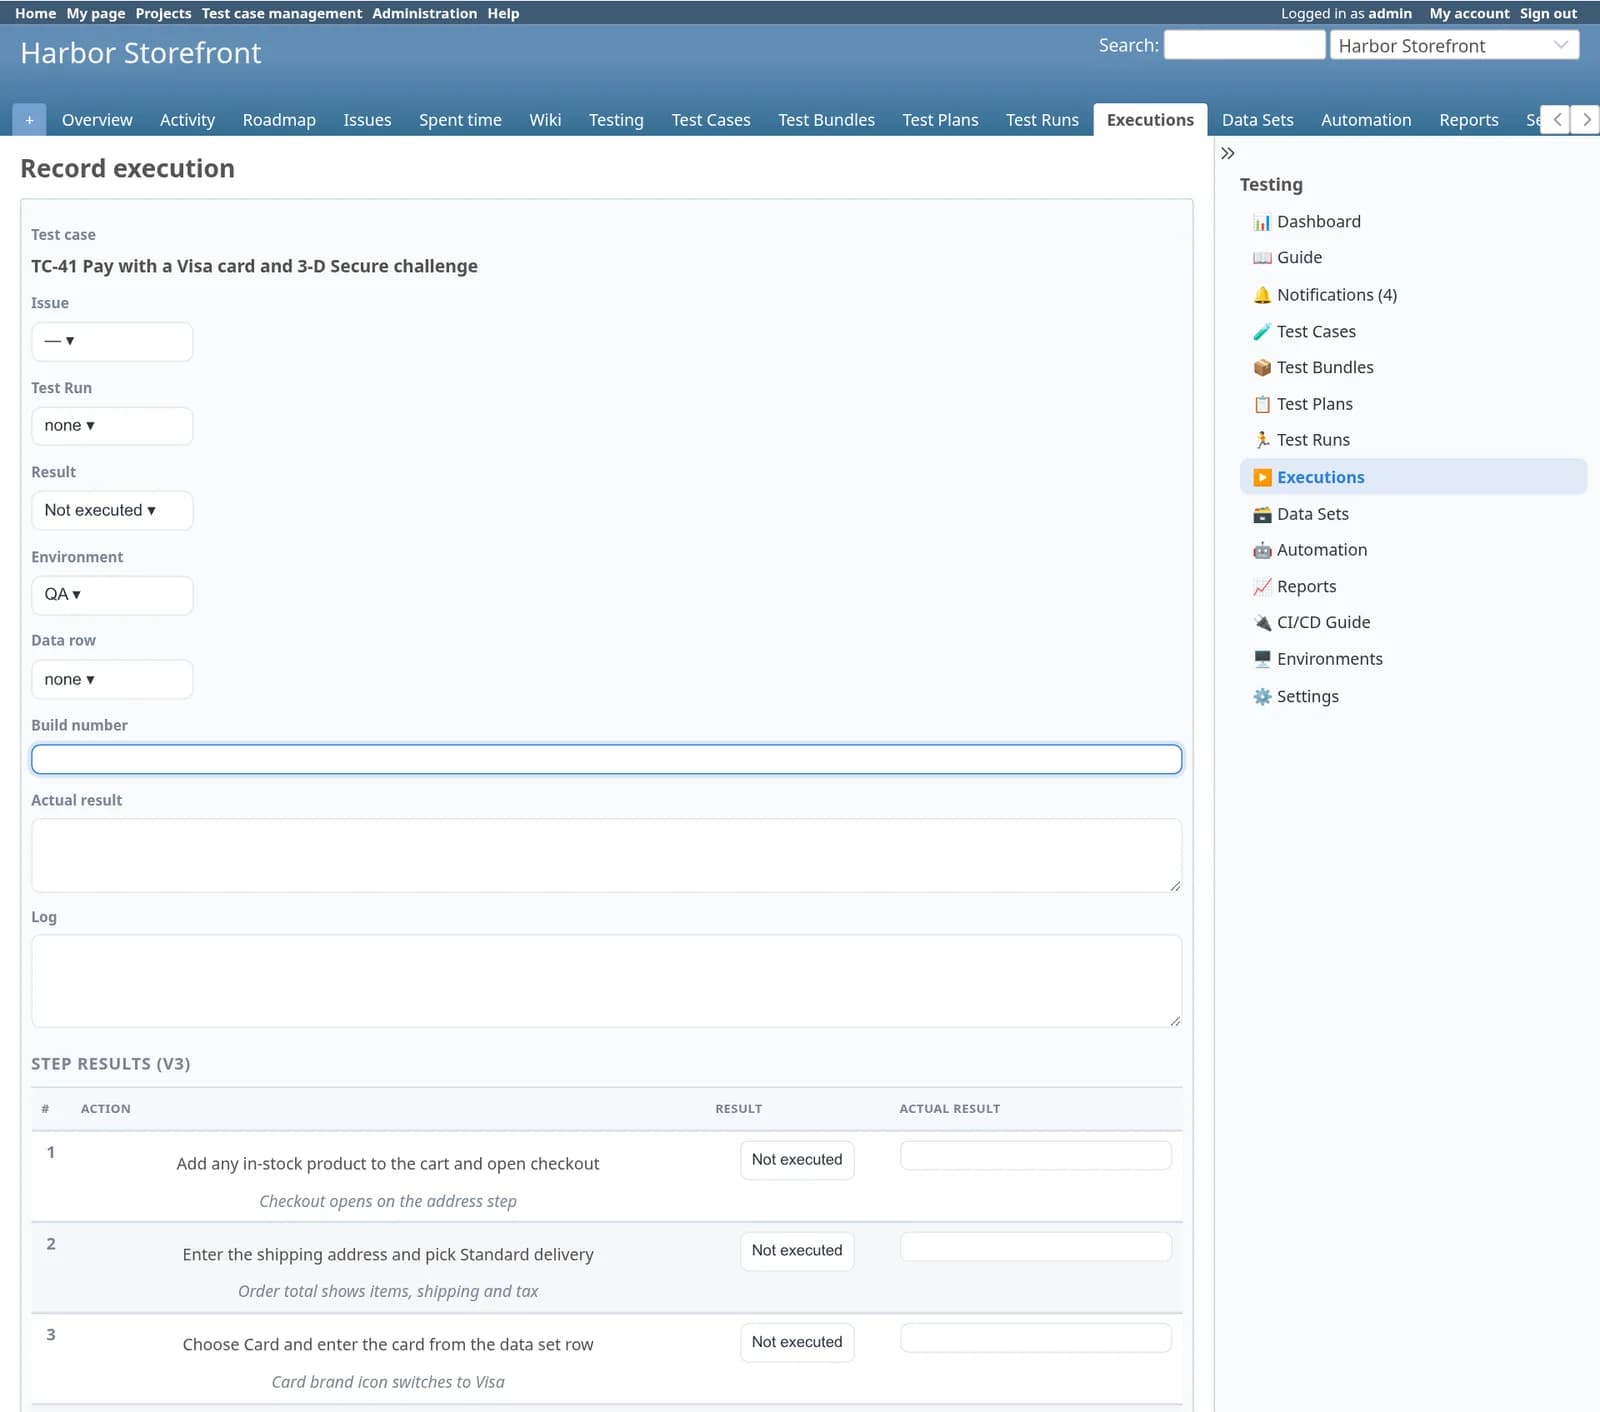Click the Dashboard chart icon in sidebar
Viewport: 1600px width, 1412px height.
coord(1262,222)
